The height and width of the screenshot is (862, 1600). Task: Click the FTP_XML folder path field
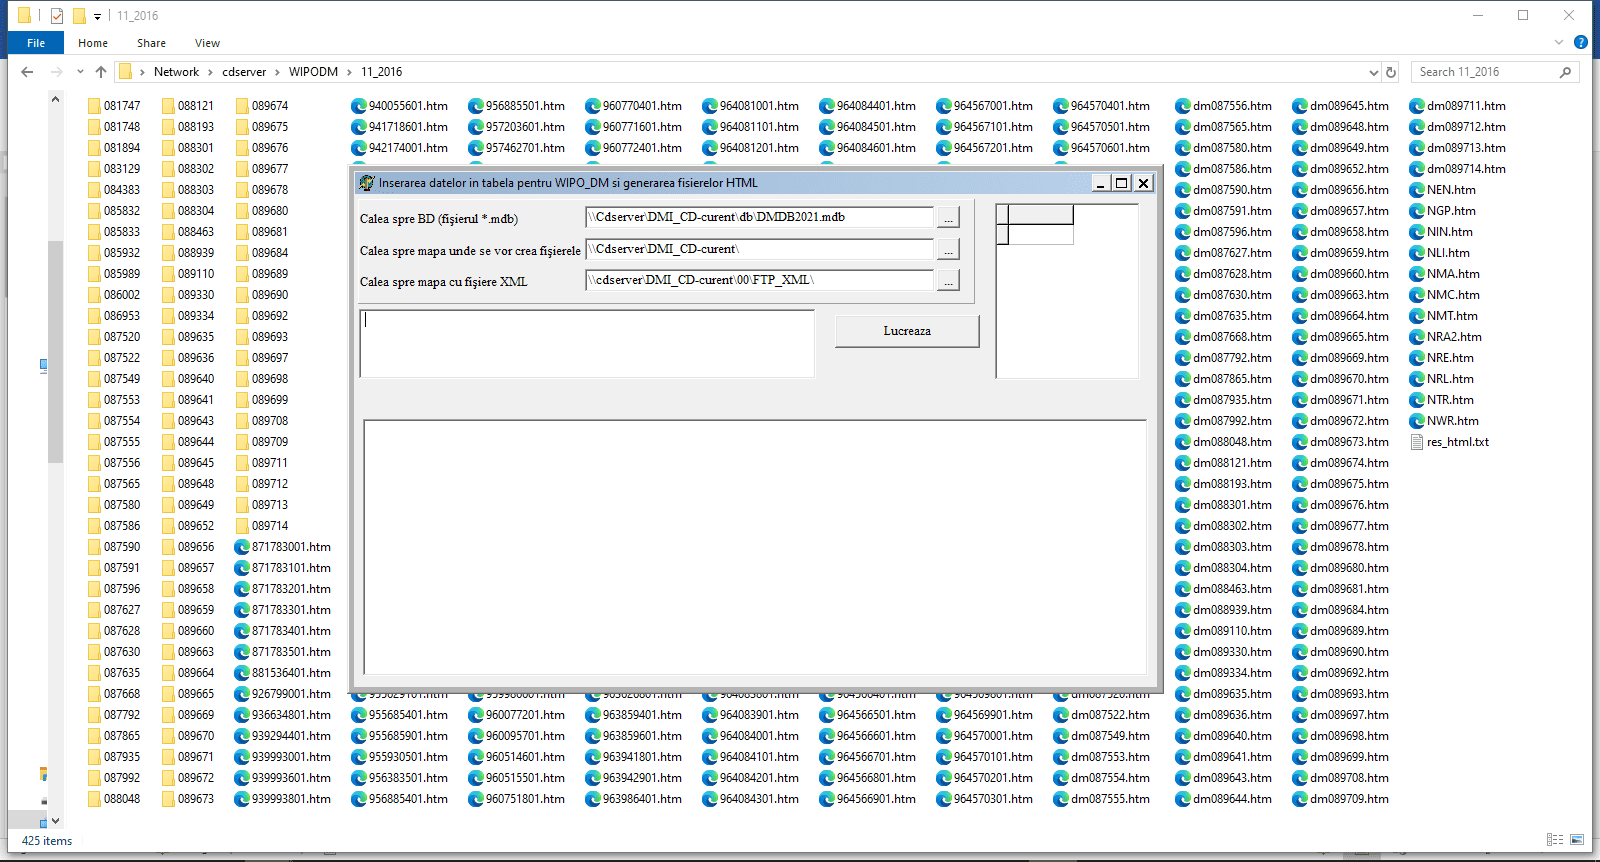[759, 280]
